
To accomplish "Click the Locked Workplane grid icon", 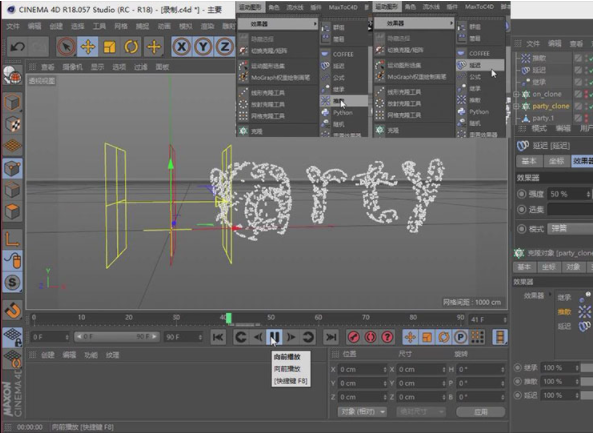I will pyautogui.click(x=12, y=337).
